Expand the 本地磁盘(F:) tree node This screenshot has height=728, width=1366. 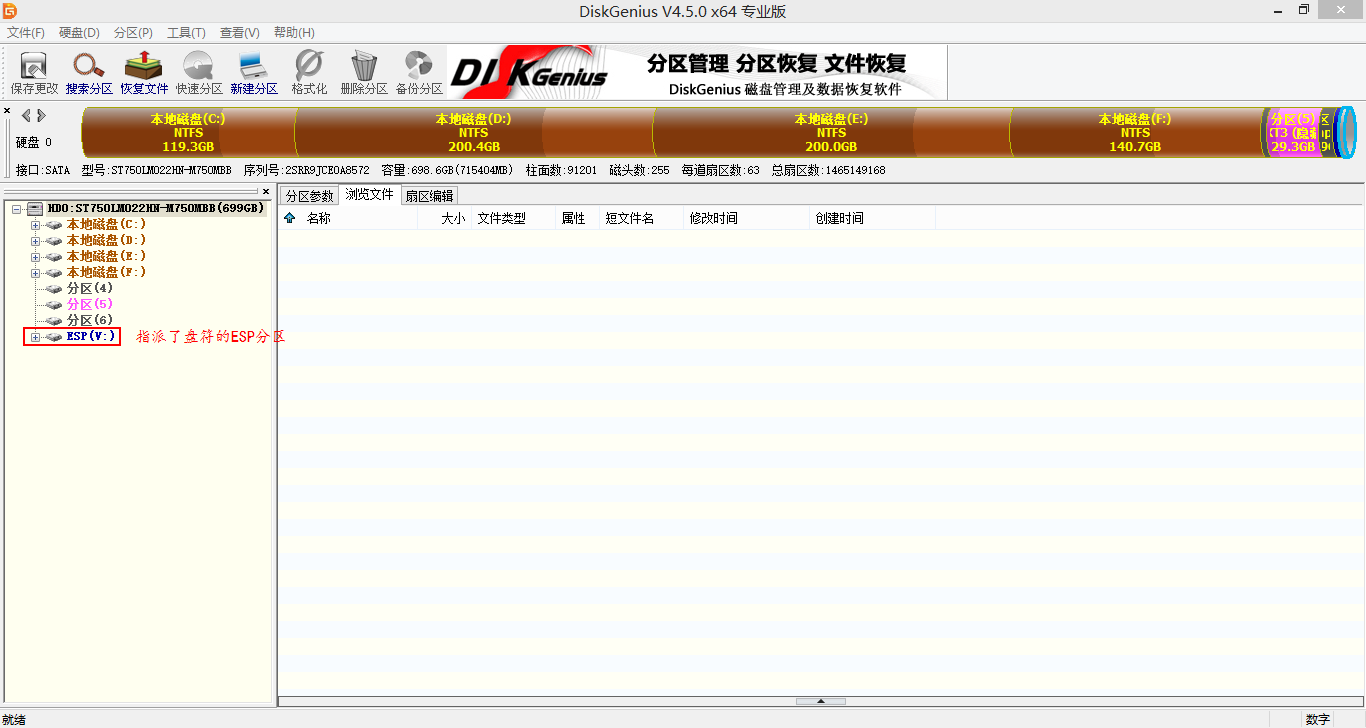pyautogui.click(x=35, y=273)
